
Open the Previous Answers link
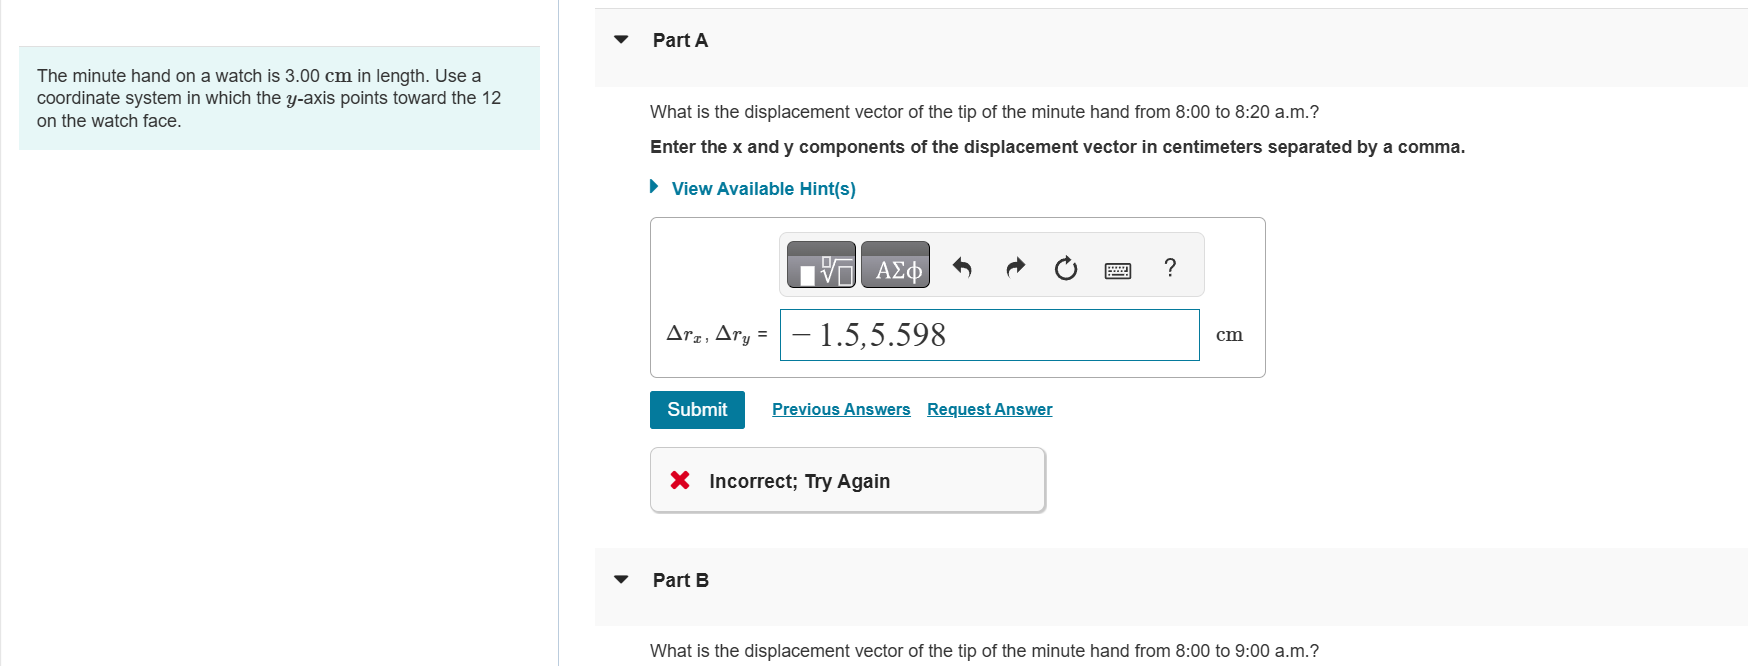[841, 409]
